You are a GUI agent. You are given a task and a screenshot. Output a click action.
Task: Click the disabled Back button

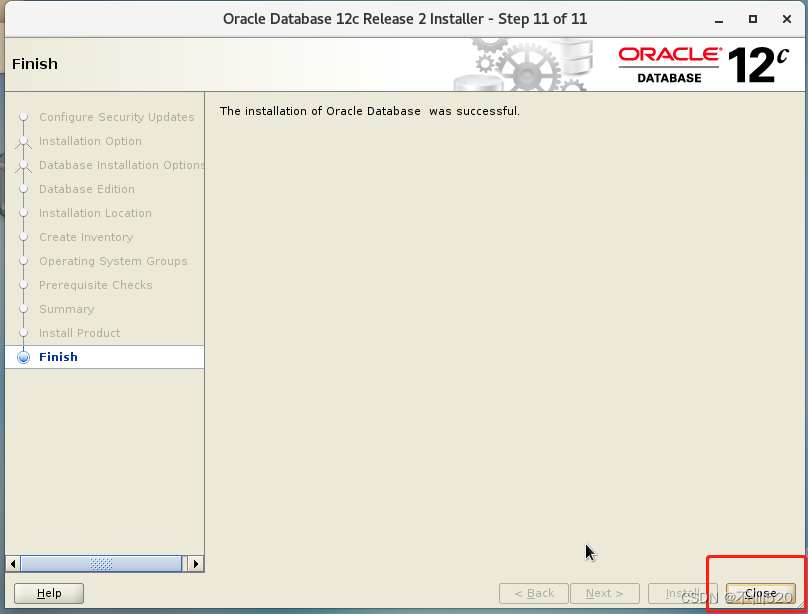(x=534, y=593)
